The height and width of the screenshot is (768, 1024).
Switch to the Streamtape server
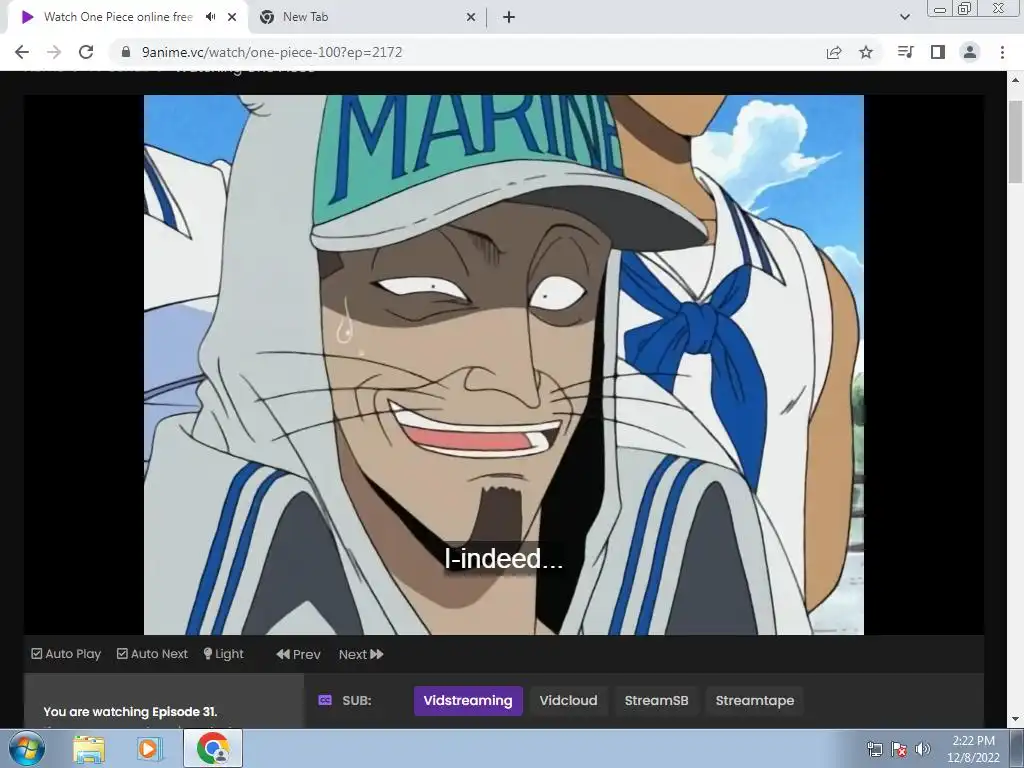pos(755,701)
